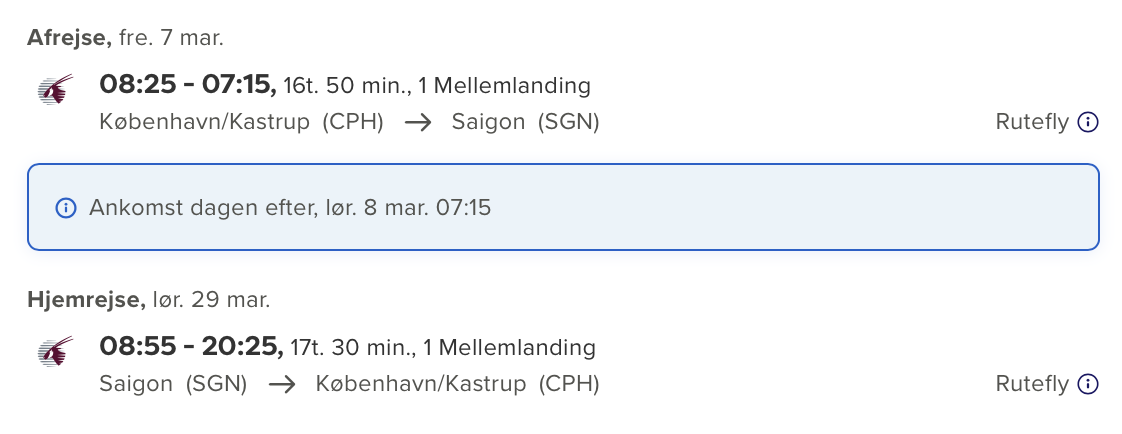Open the info icon beside Rutefly for Hjemrejse
This screenshot has width=1122, height=434.
tap(1088, 385)
